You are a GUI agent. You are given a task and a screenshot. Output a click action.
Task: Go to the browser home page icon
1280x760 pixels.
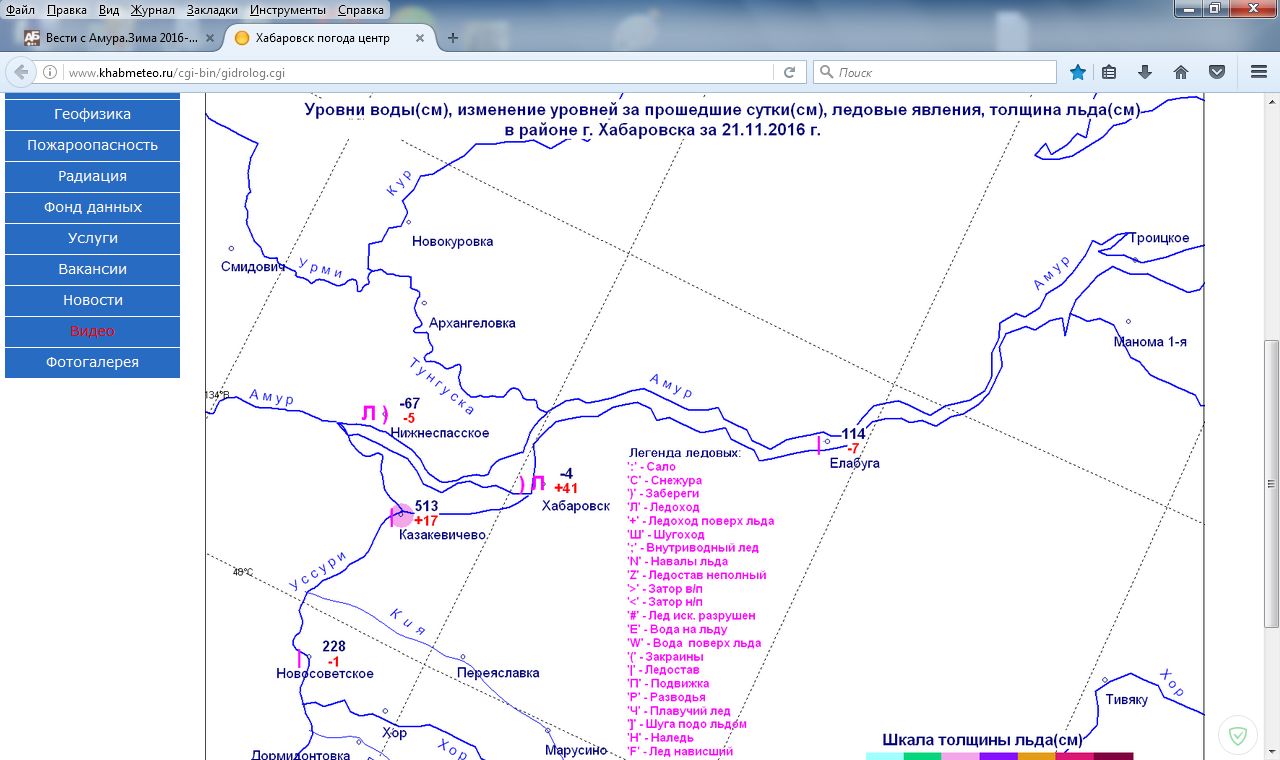pos(1181,72)
